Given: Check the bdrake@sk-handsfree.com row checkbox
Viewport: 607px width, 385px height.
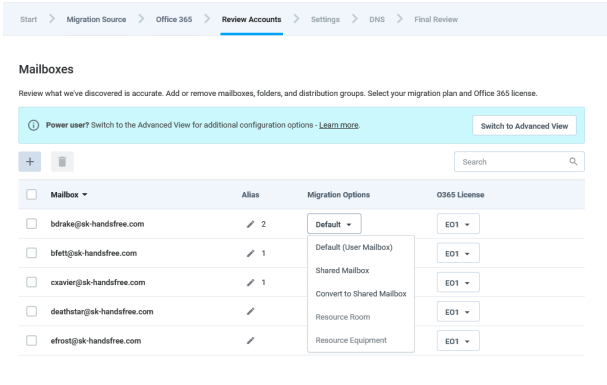Looking at the screenshot, I should click(x=31, y=224).
